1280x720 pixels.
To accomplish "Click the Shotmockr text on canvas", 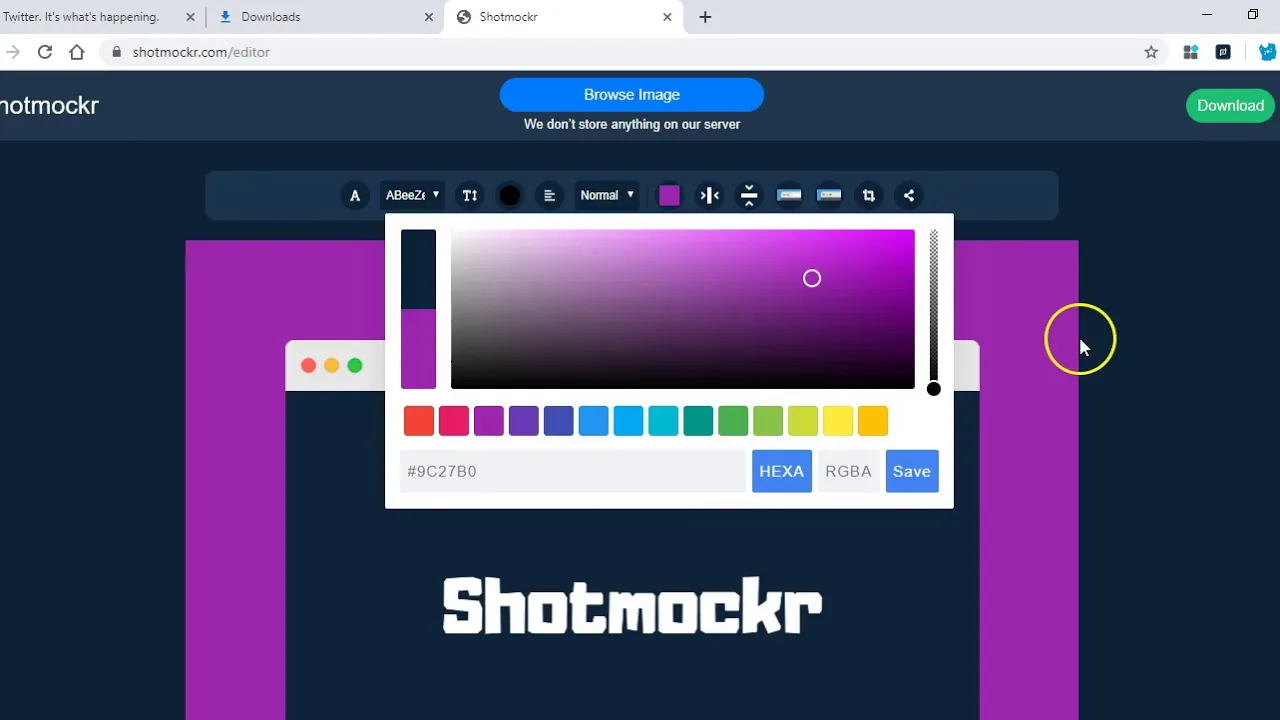I will point(632,605).
